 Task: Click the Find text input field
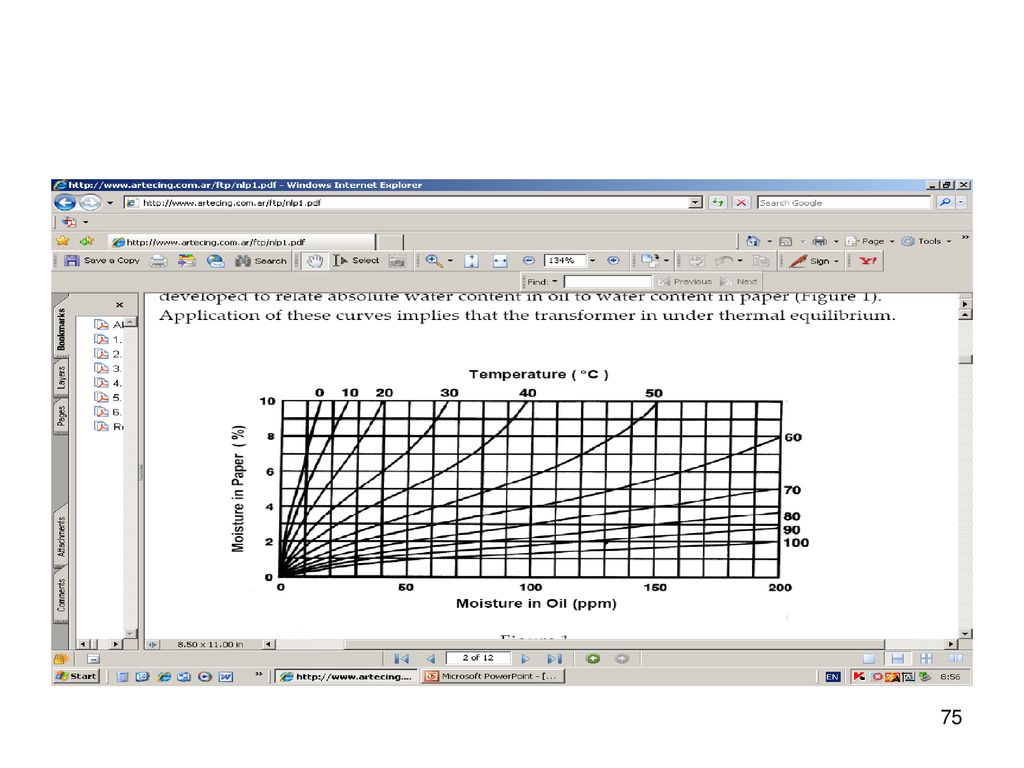click(x=608, y=281)
